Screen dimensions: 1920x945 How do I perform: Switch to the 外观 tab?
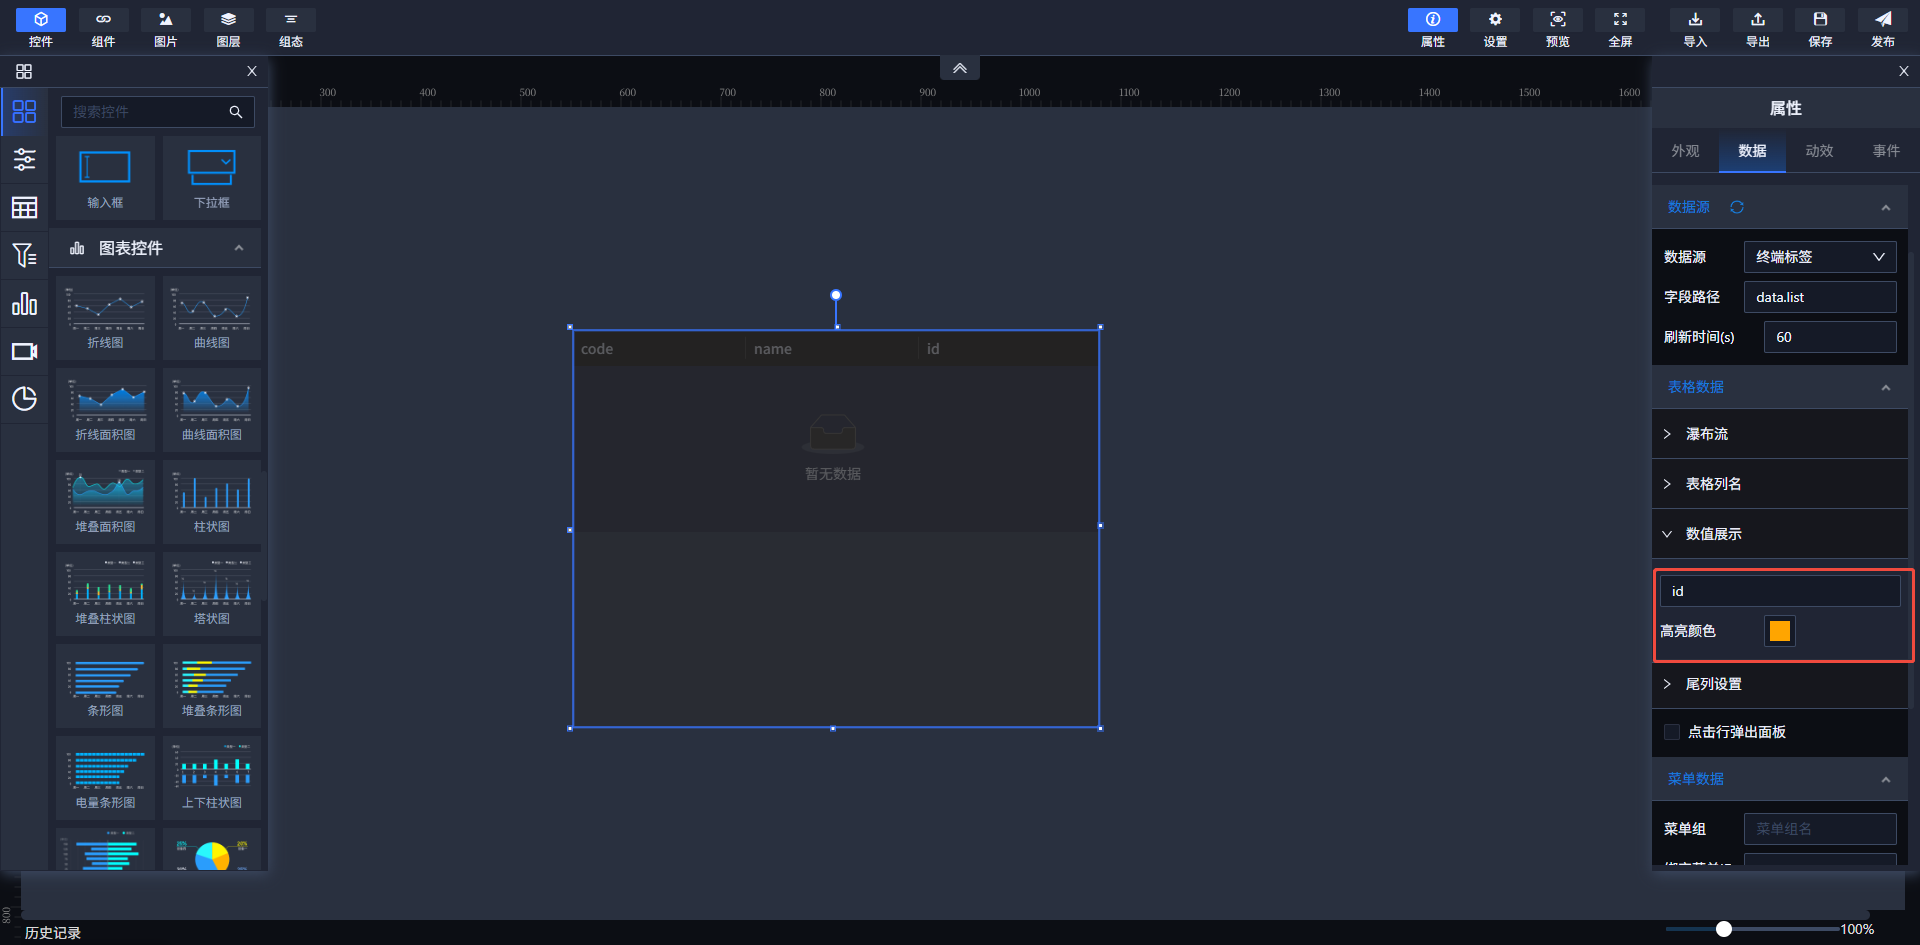pyautogui.click(x=1685, y=151)
